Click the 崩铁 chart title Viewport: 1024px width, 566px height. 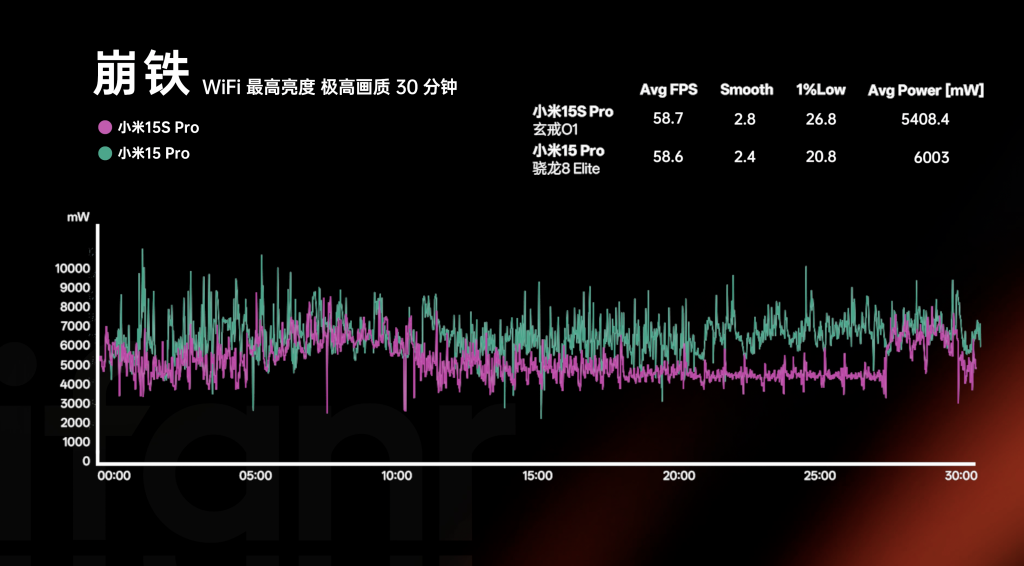tap(141, 73)
